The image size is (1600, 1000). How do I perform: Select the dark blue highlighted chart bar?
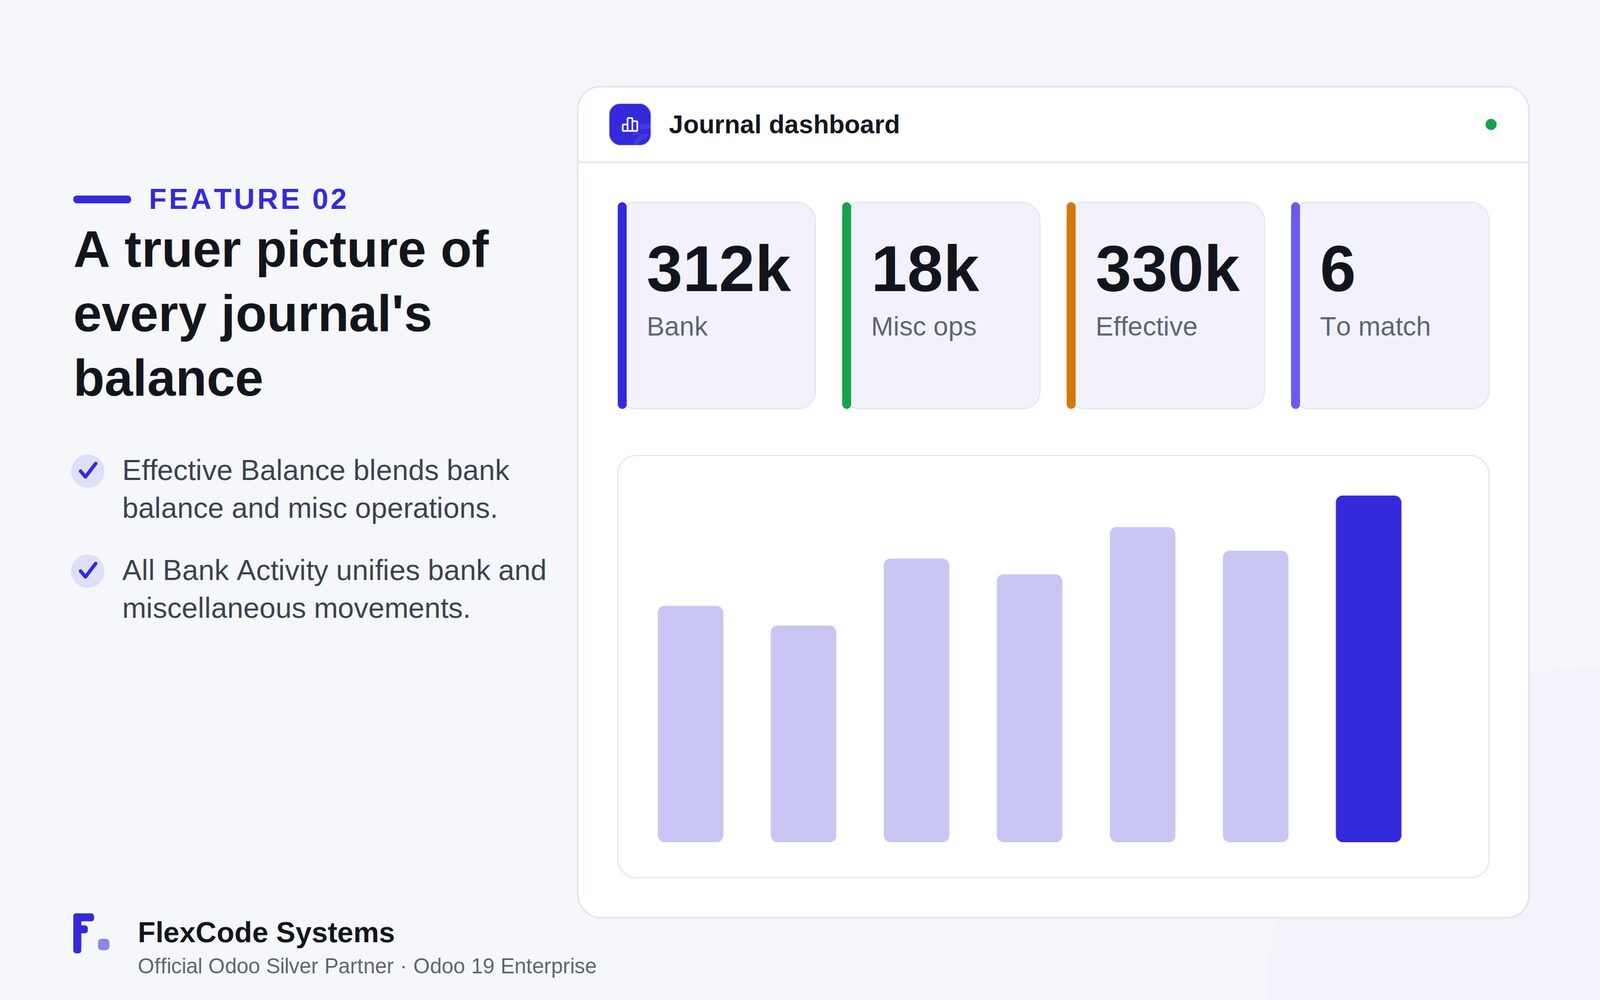point(1368,669)
